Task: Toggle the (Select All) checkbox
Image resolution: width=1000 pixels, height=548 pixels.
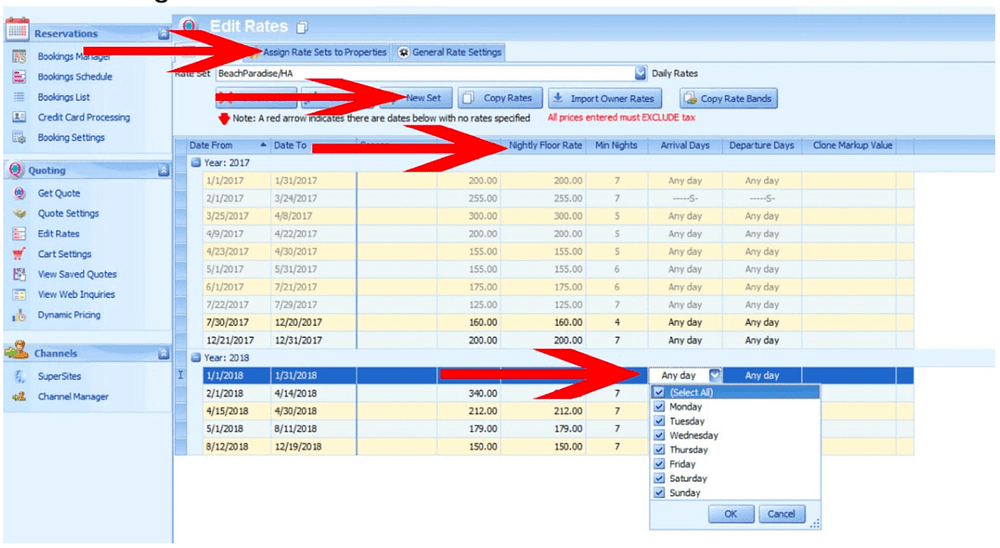Action: [659, 392]
